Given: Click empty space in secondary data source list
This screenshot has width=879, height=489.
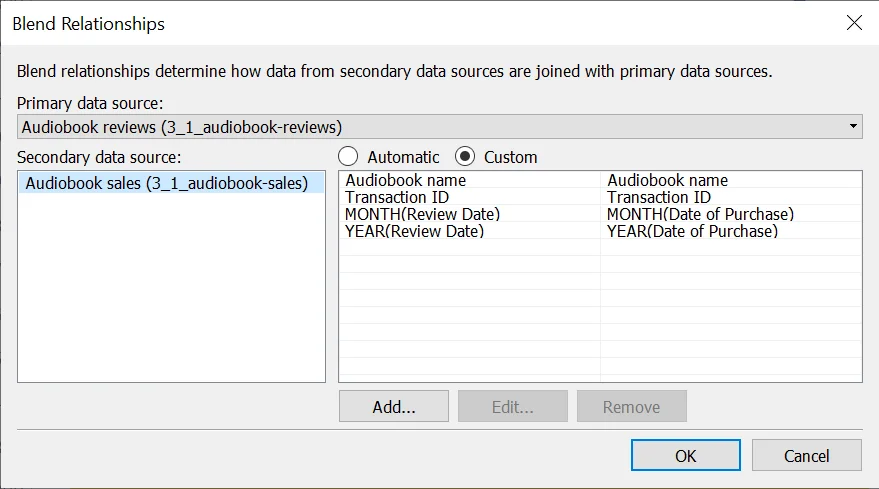Looking at the screenshot, I should (171, 300).
